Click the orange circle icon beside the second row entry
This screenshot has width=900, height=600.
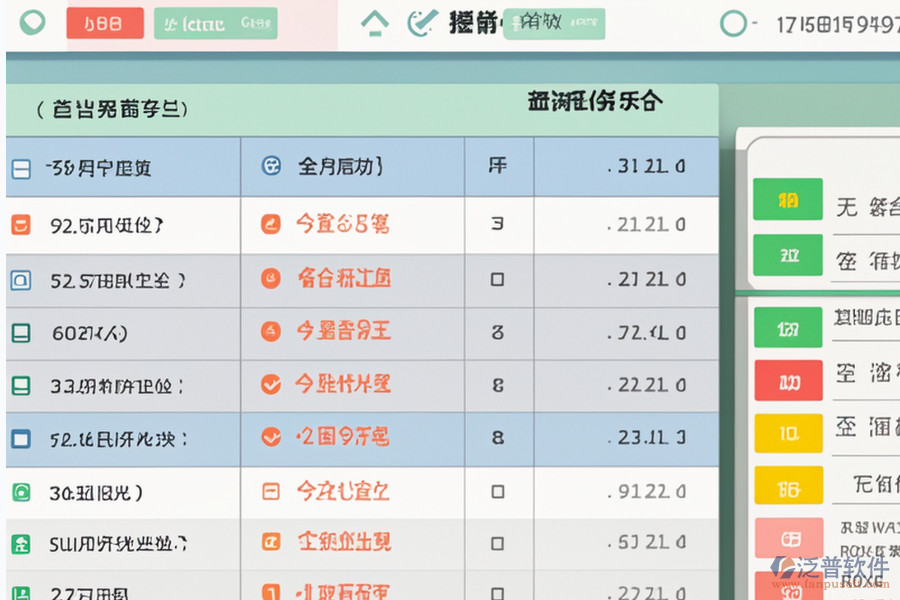(x=269, y=225)
